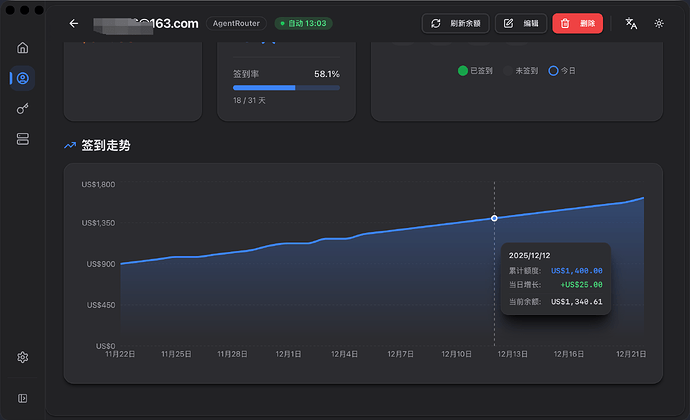Click the 未签到 legend item
This screenshot has width=690, height=420.
(x=521, y=70)
